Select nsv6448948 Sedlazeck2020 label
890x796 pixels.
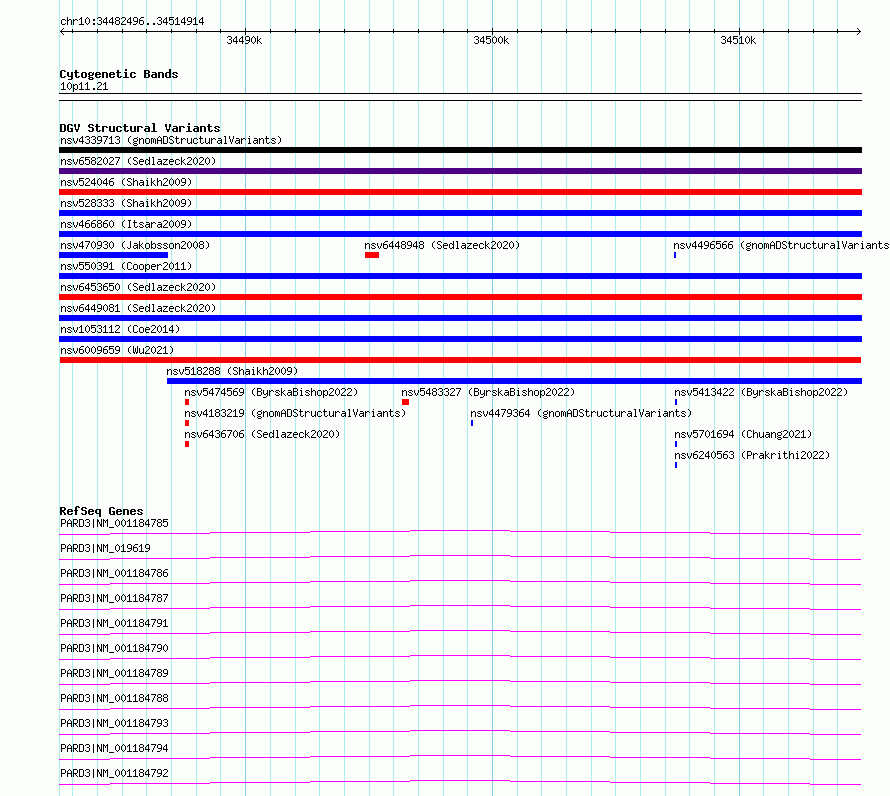click(442, 245)
